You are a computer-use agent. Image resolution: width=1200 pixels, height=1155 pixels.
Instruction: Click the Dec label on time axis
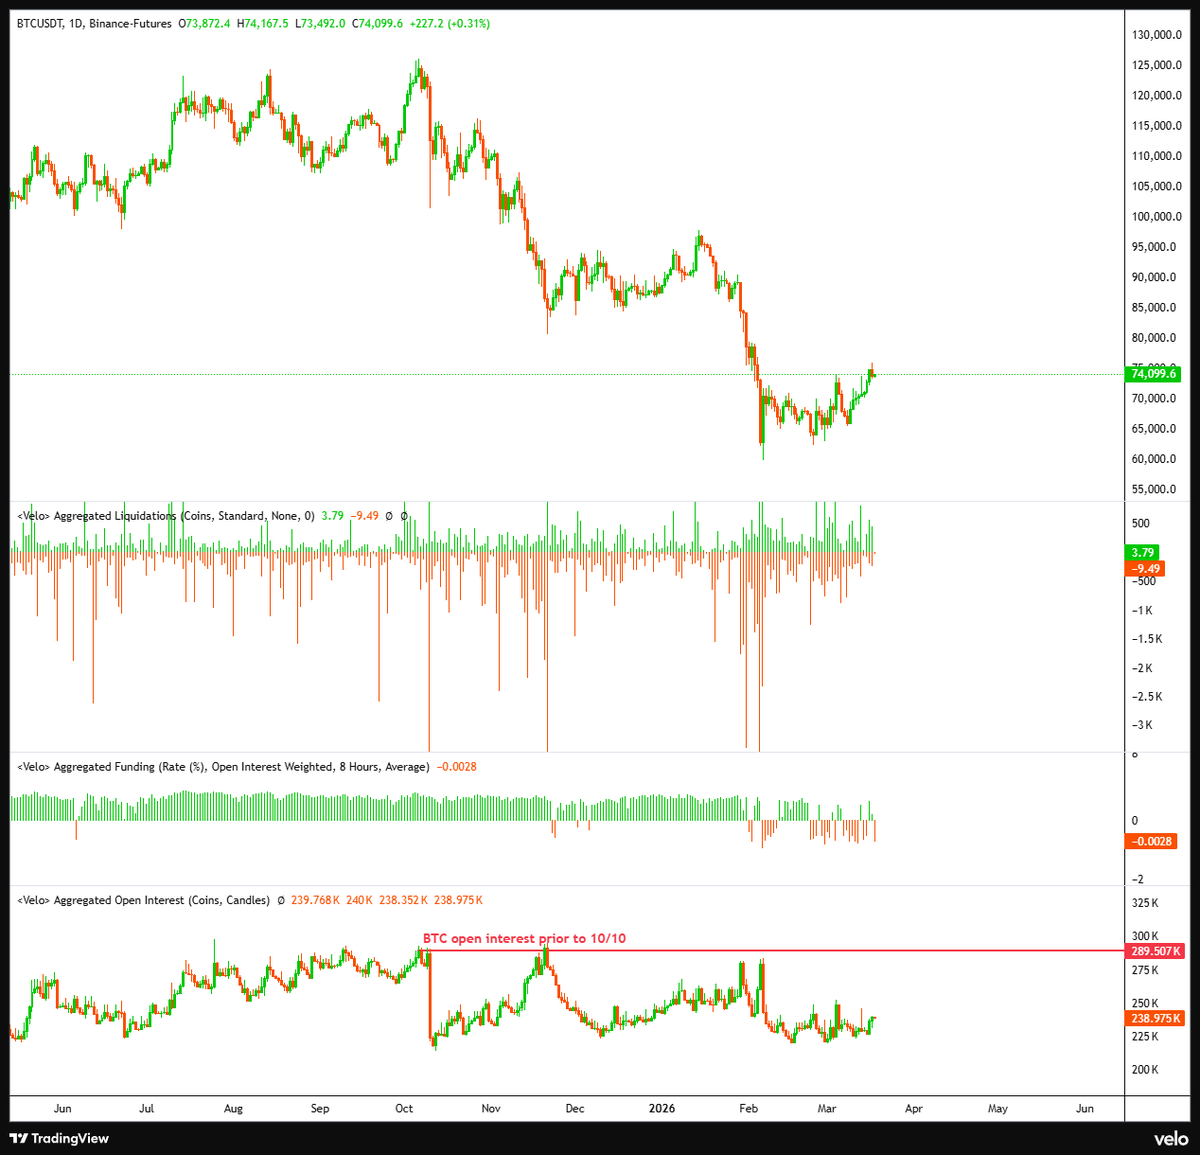coord(575,1108)
